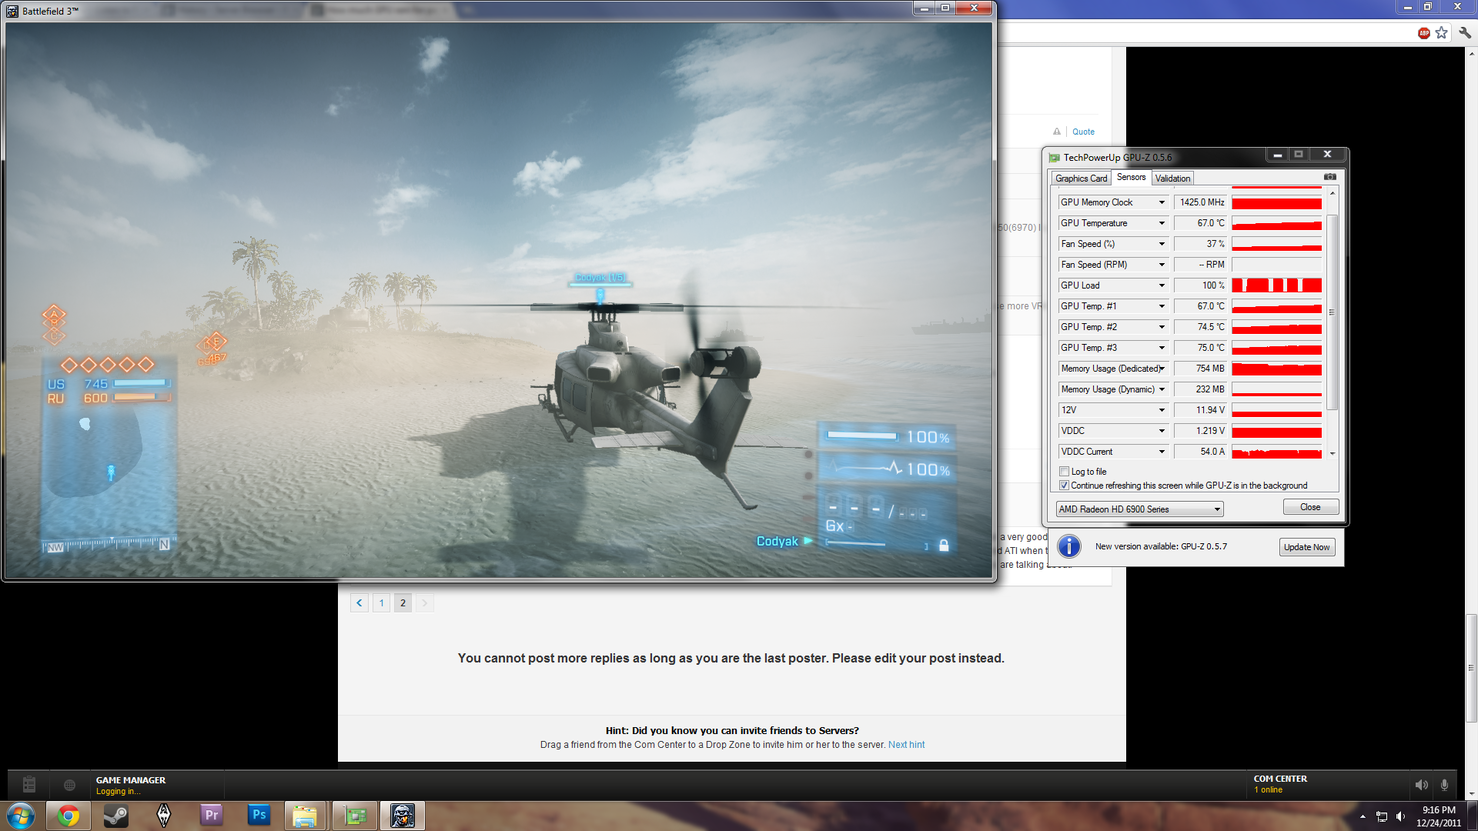Open GPU Load sensor dropdown
Viewport: 1478px width, 831px height.
pyautogui.click(x=1161, y=286)
